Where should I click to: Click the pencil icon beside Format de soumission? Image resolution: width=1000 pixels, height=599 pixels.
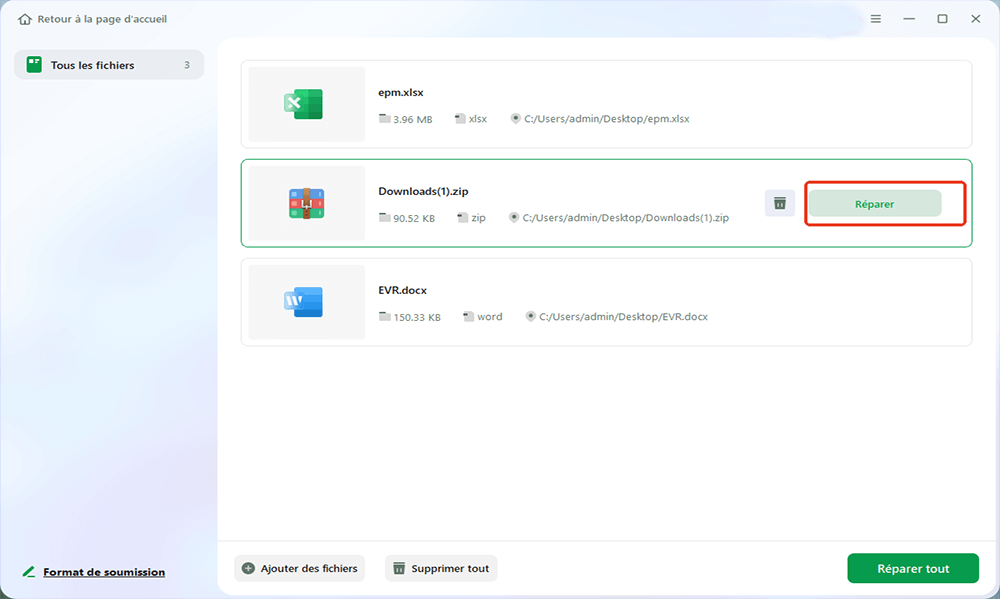click(x=29, y=572)
